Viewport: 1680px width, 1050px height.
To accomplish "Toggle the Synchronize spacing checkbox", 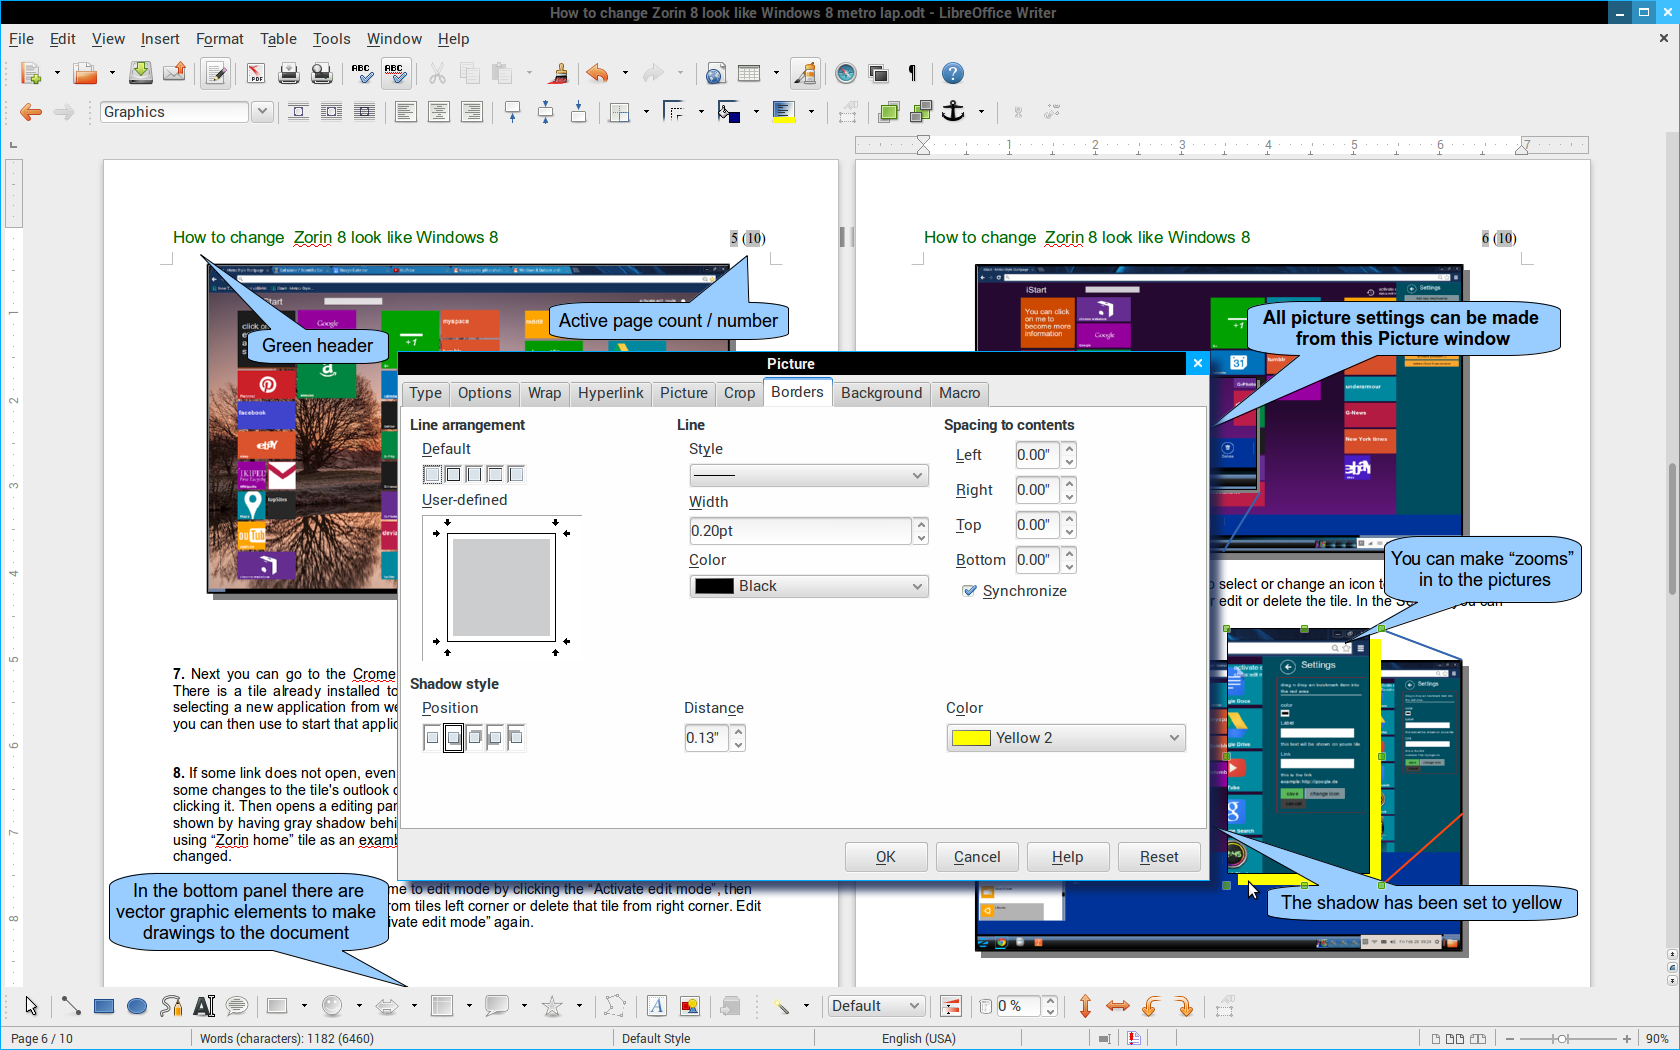I will point(969,591).
